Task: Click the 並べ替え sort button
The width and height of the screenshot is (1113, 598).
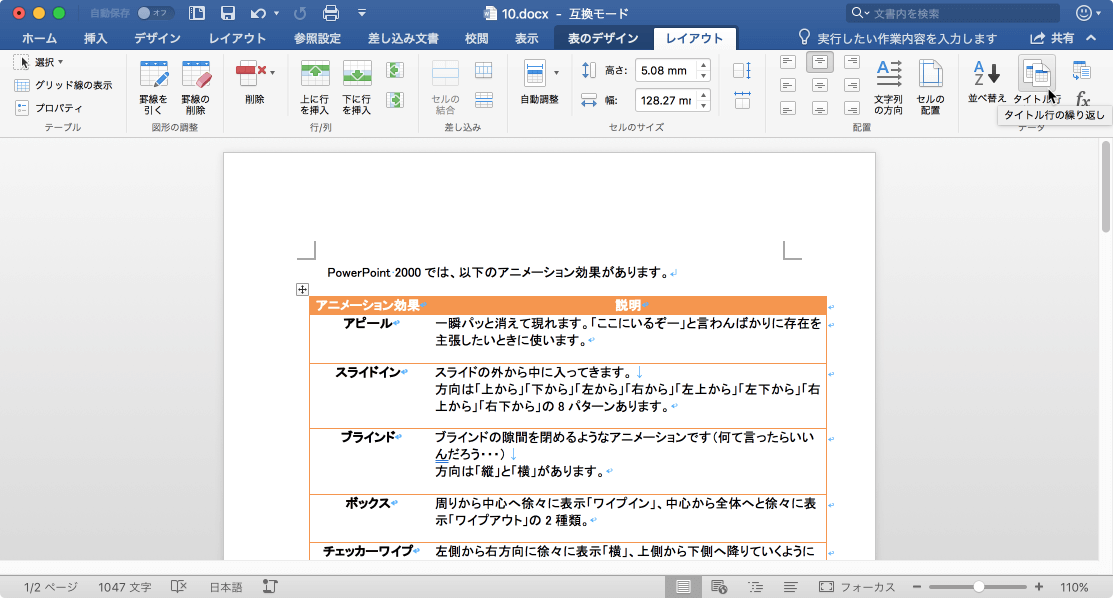Action: click(x=987, y=81)
